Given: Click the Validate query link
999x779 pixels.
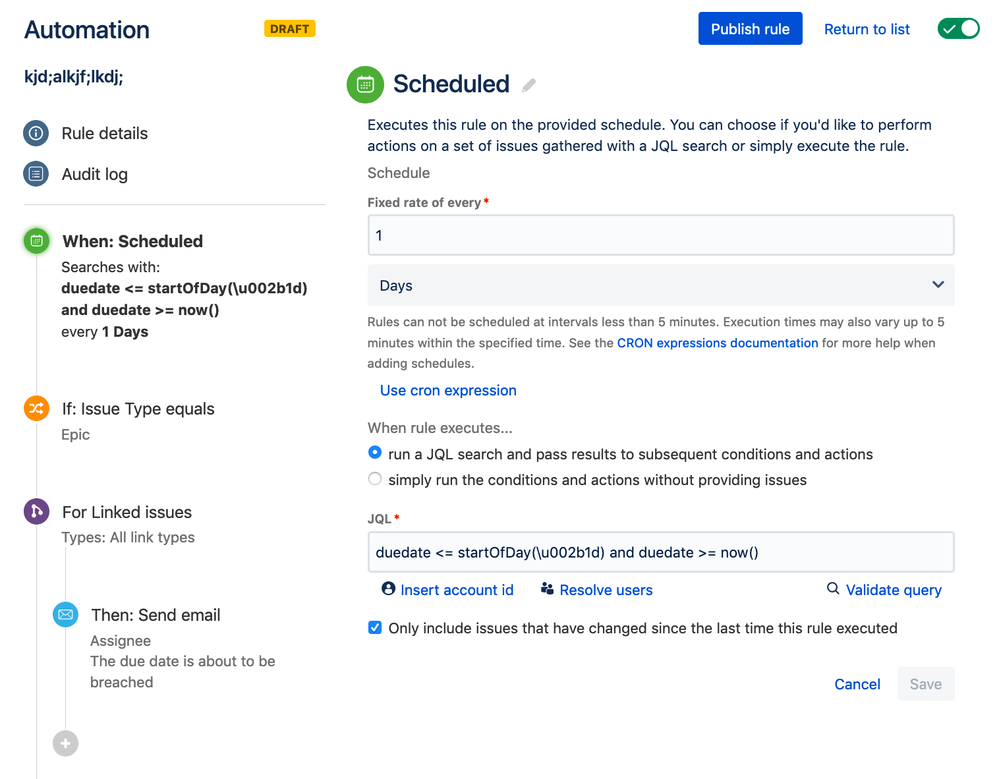Looking at the screenshot, I should point(893,589).
